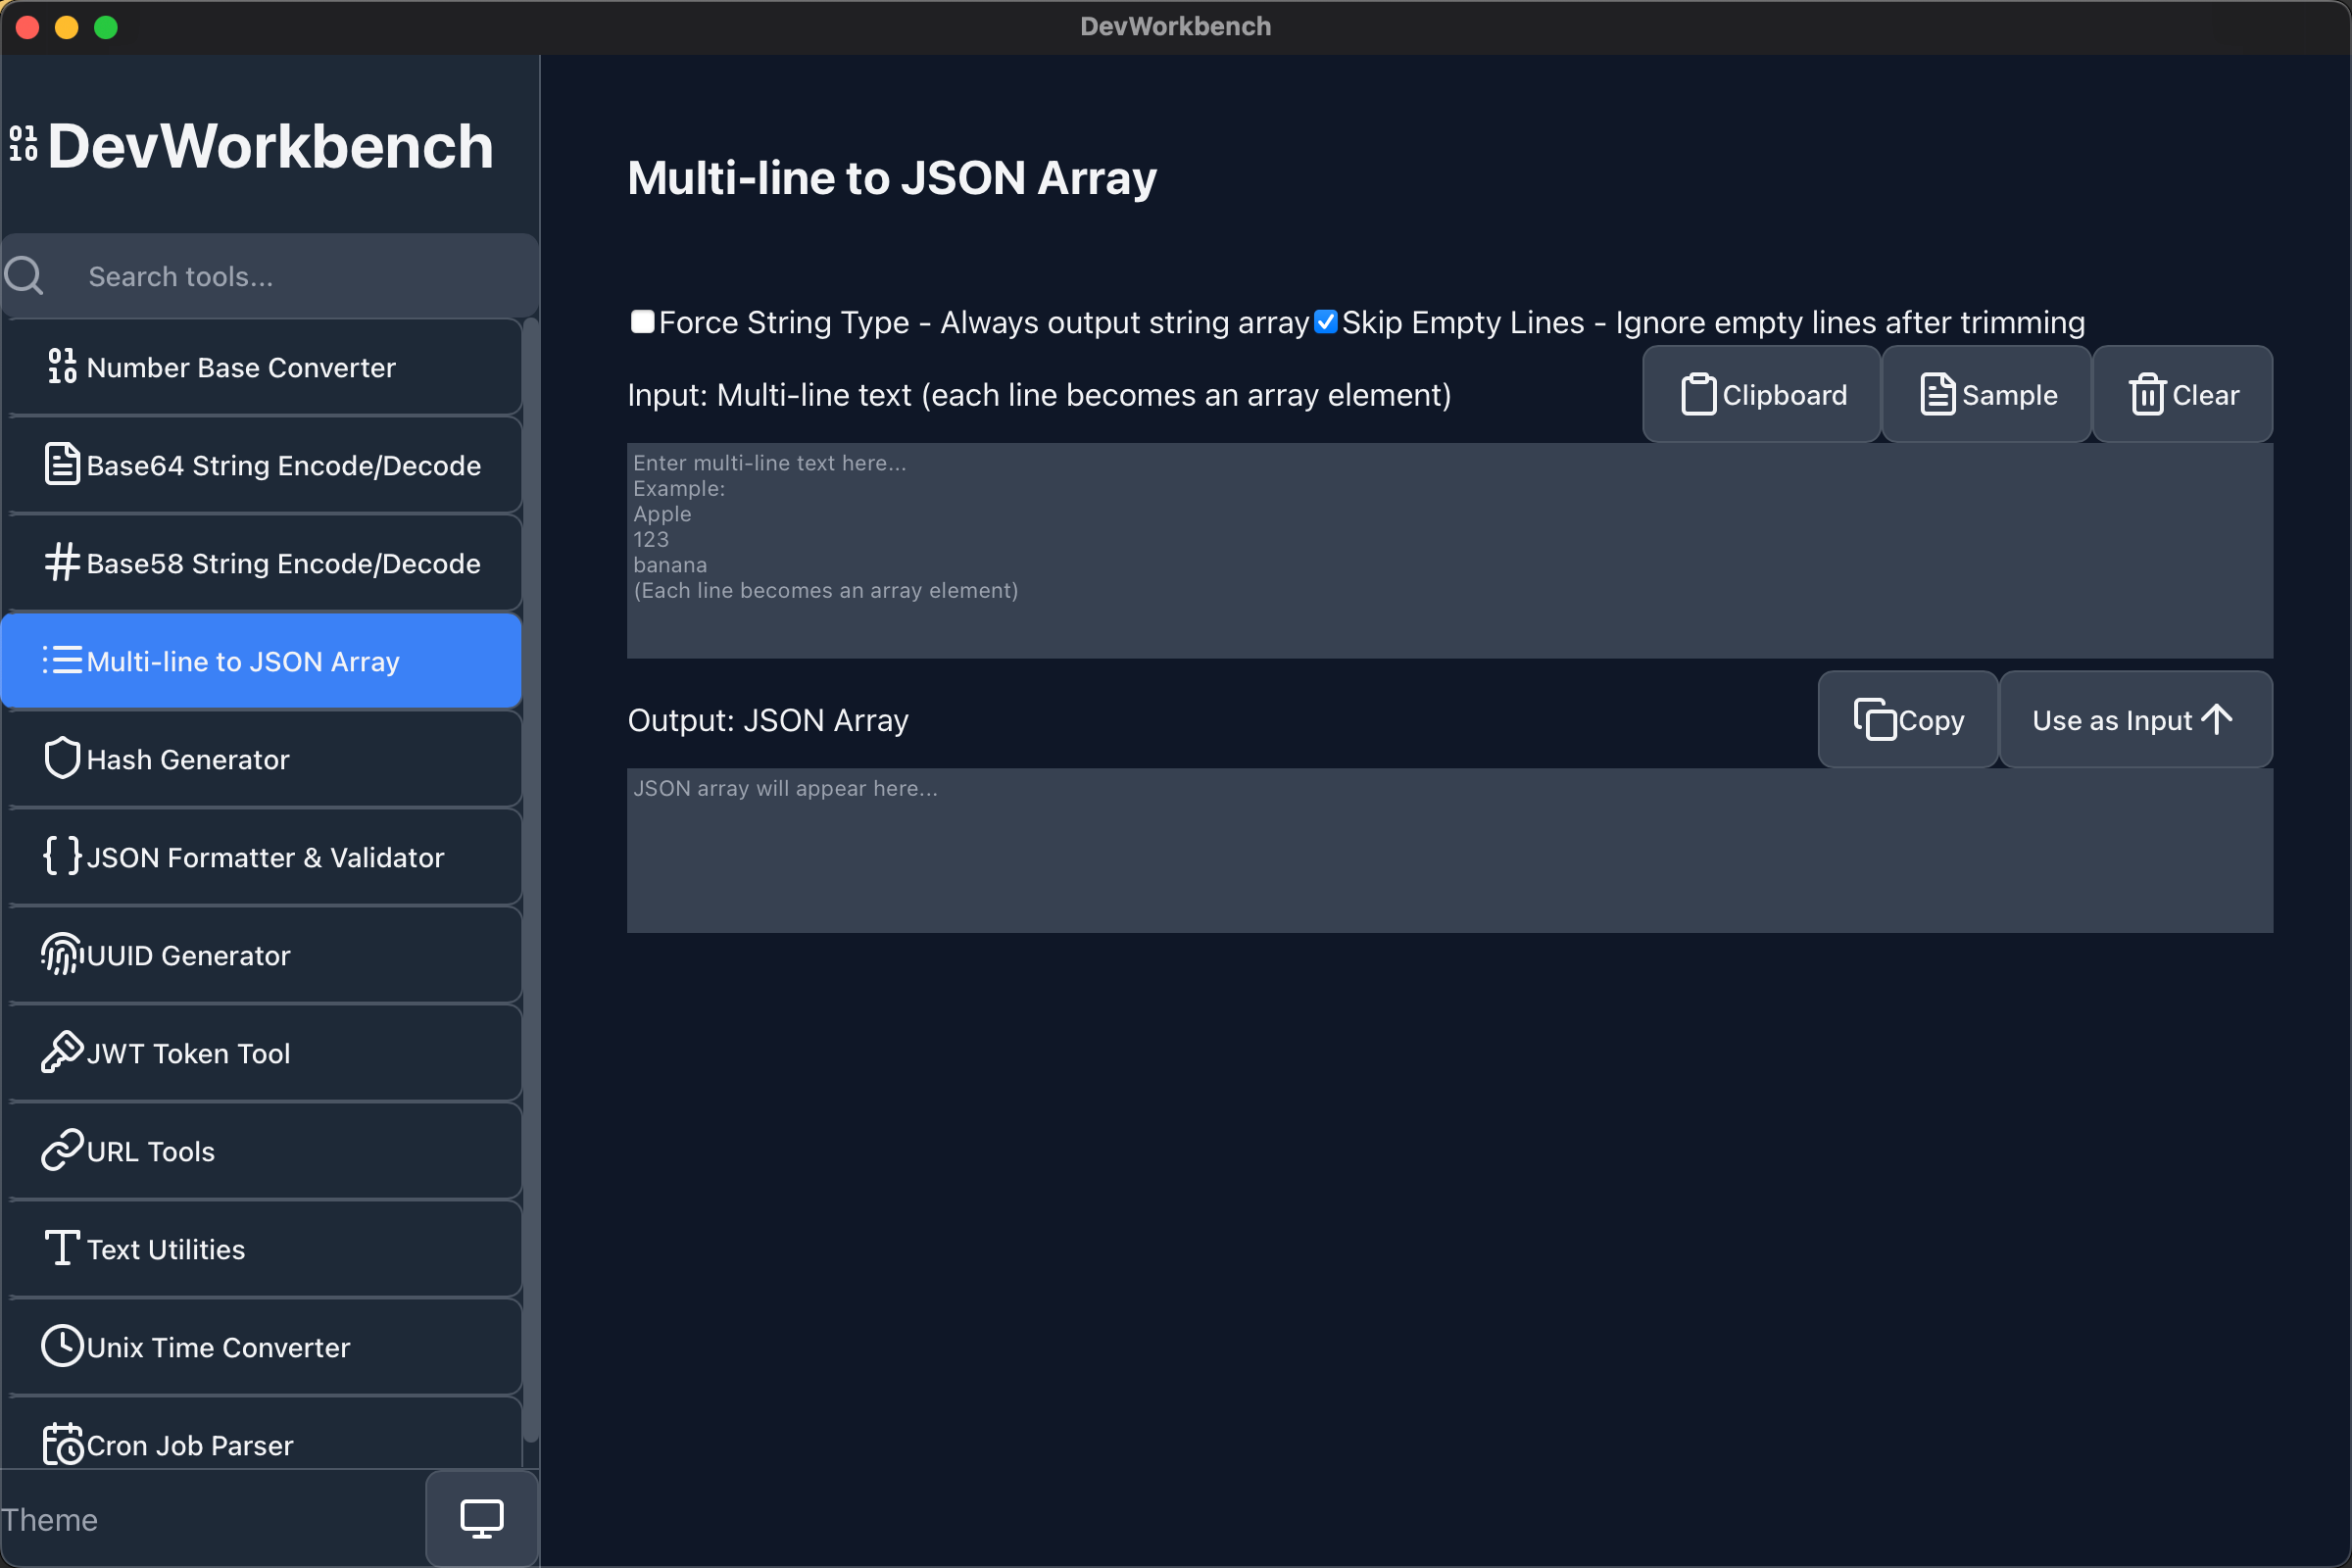Click the Multi-line to JSON Array list icon
This screenshot has width=2352, height=1568.
tap(62, 661)
